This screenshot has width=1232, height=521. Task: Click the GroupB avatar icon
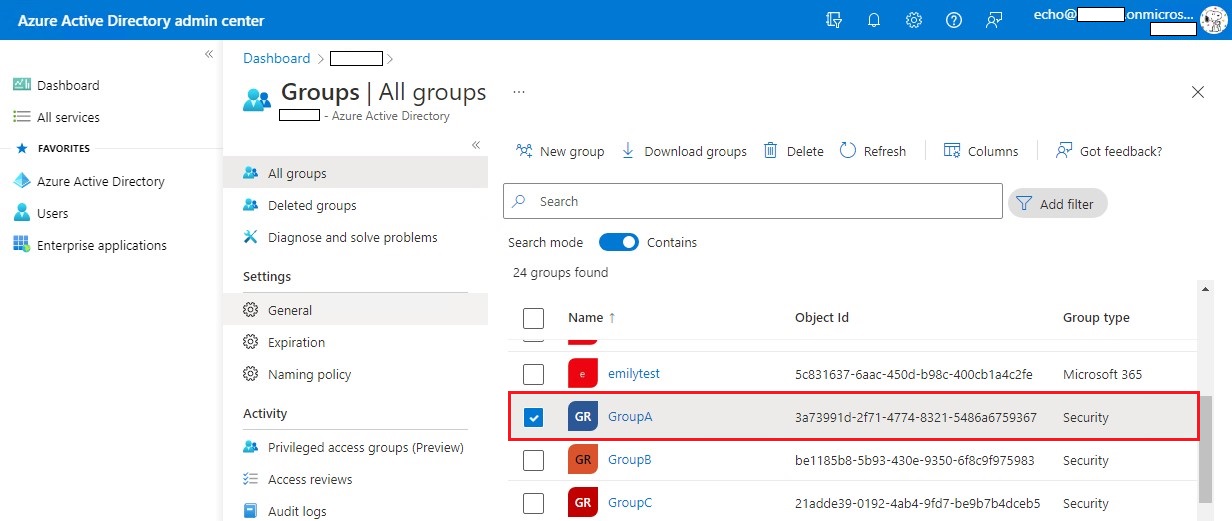coord(583,460)
